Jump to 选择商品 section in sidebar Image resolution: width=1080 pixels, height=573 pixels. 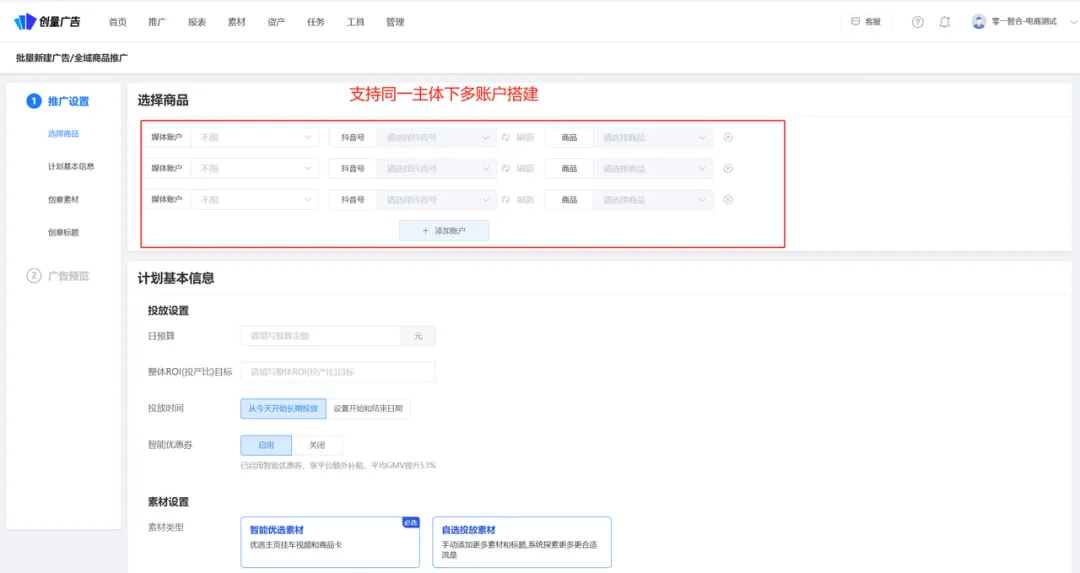pos(63,134)
